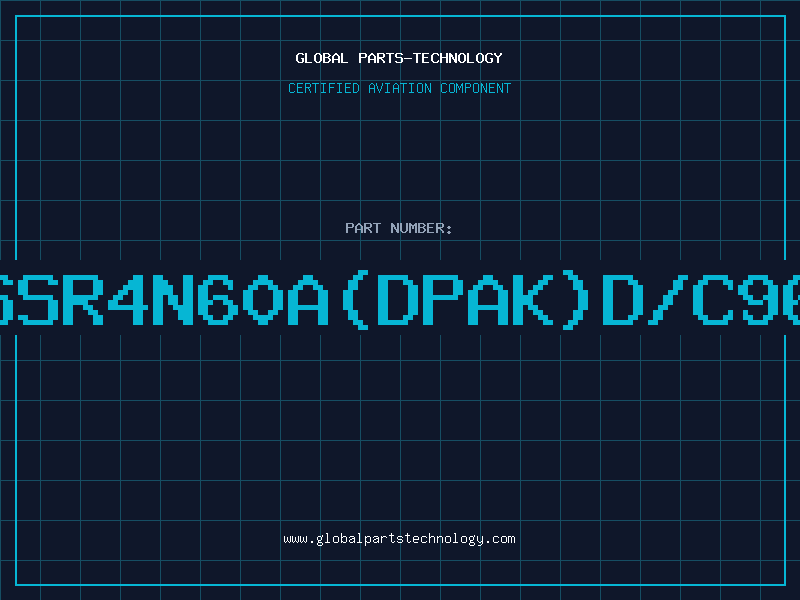This screenshot has height=600, width=800.
Task: Select 'CERTIFIED AVIATION COMPONENT' subtitle text
Action: (x=399, y=88)
